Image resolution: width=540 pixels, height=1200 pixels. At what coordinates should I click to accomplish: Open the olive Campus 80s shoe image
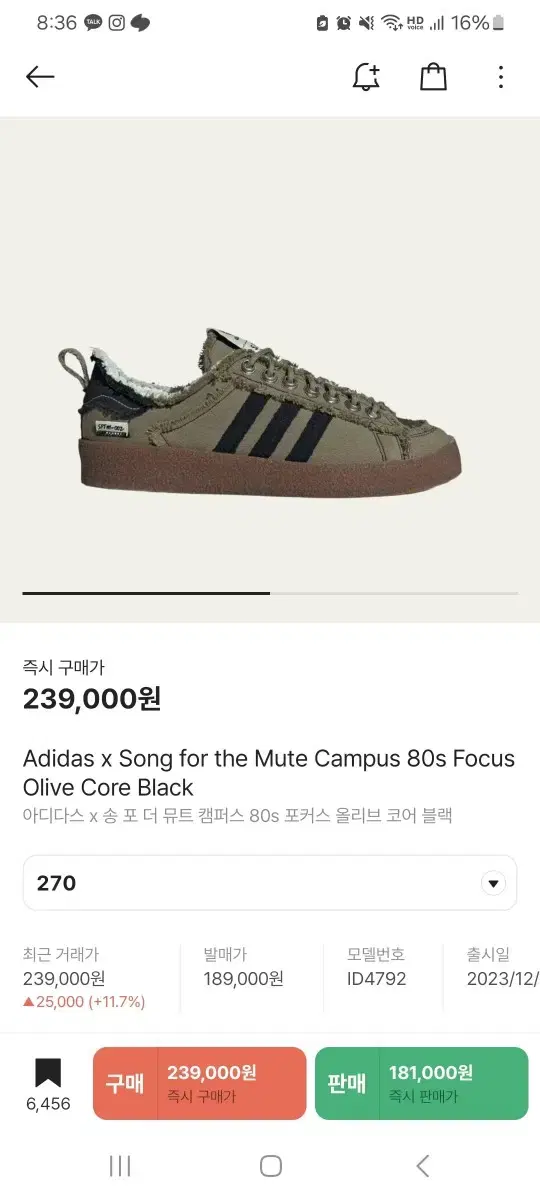[260, 410]
